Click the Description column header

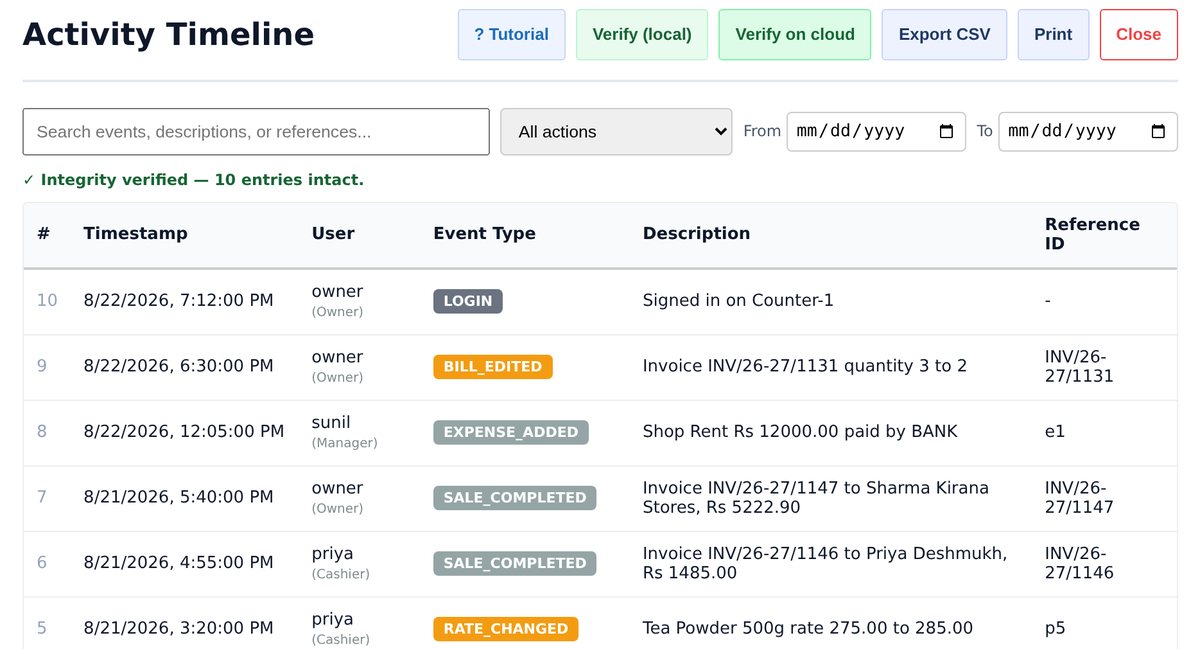click(696, 233)
